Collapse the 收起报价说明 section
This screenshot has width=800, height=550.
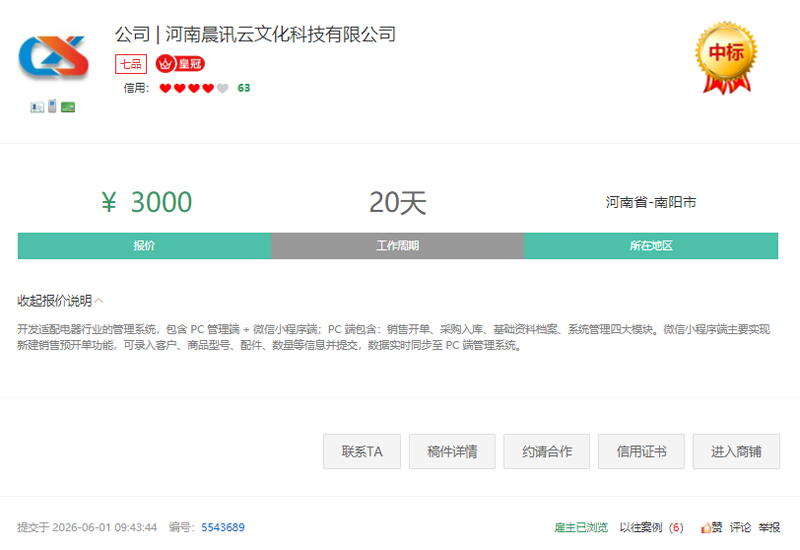click(60, 301)
